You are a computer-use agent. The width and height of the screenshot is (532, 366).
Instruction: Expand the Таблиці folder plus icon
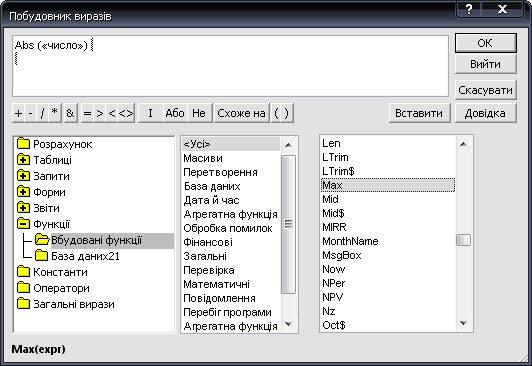tap(23, 160)
